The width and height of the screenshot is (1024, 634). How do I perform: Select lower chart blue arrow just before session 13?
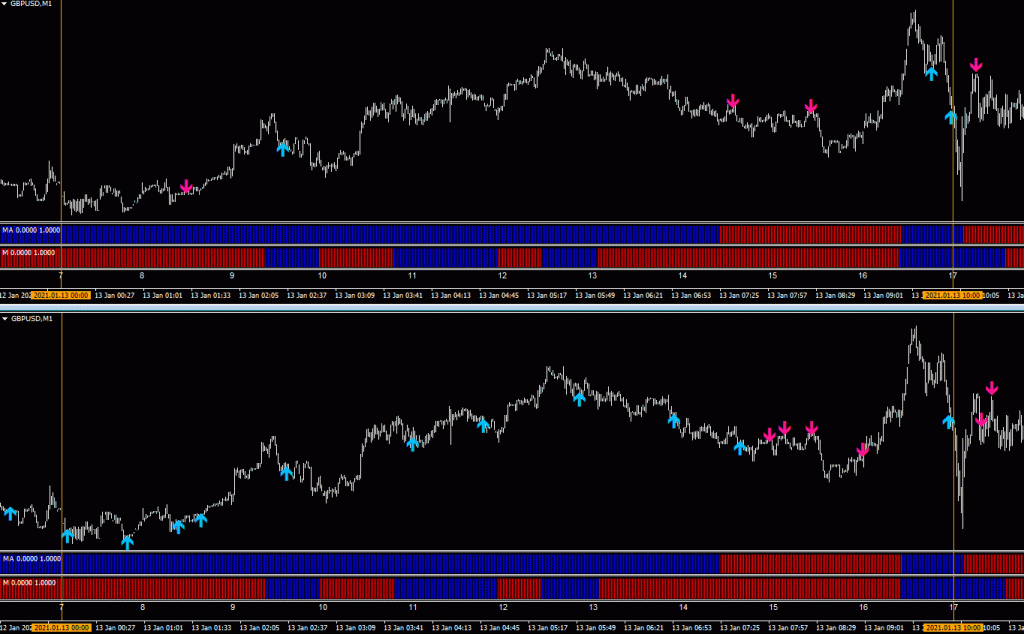tap(579, 398)
